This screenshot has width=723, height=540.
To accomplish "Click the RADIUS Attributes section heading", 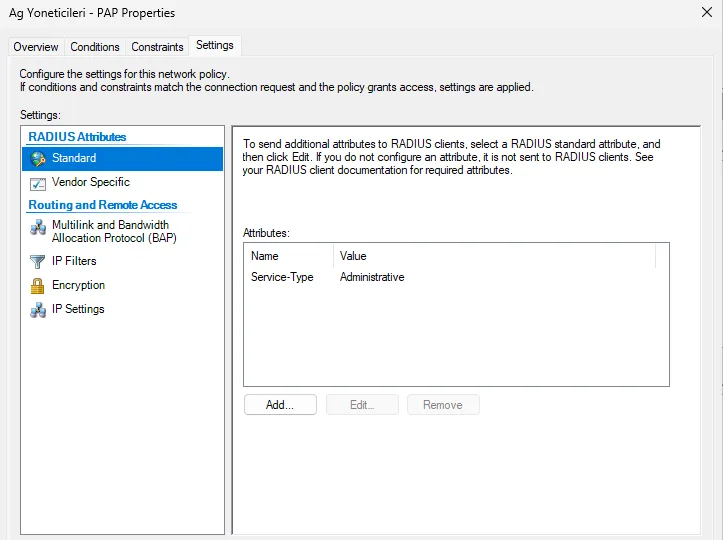I will pyautogui.click(x=77, y=137).
